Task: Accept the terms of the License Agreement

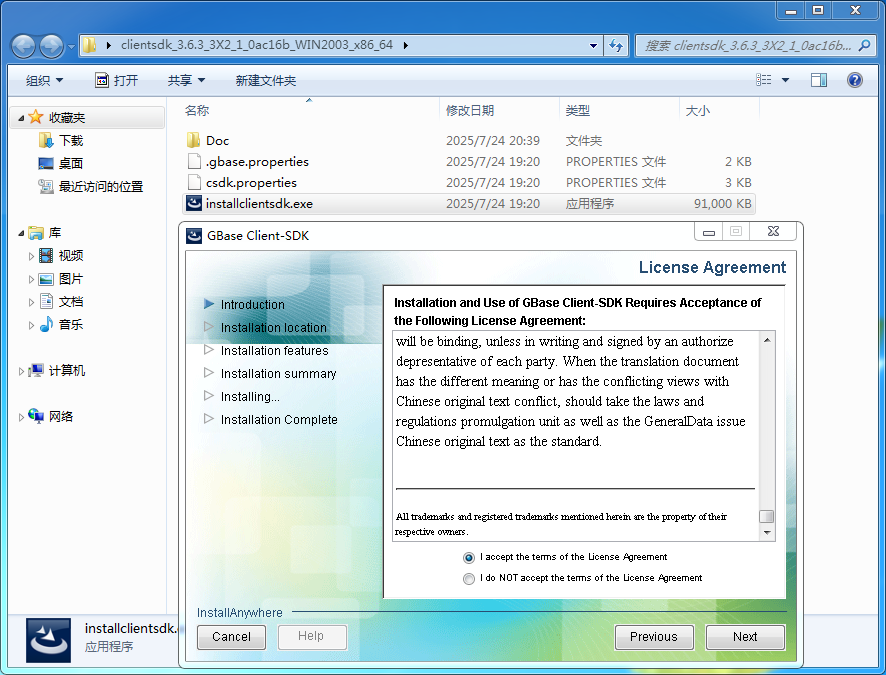Action: click(x=469, y=557)
